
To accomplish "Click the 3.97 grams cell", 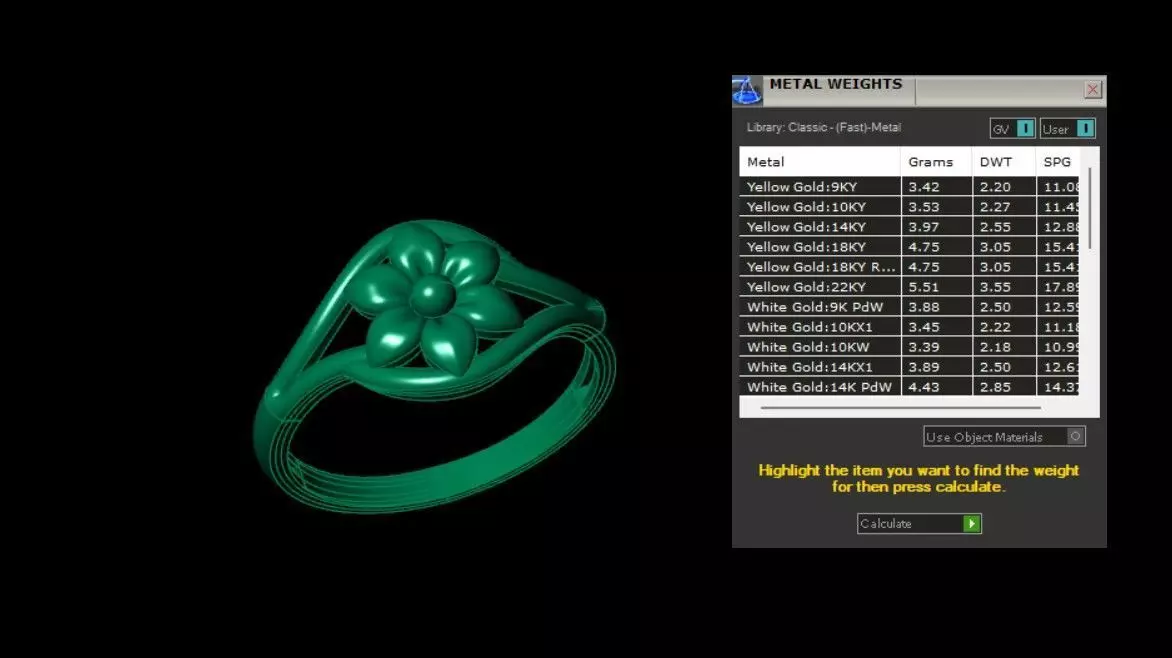I will click(x=937, y=227).
